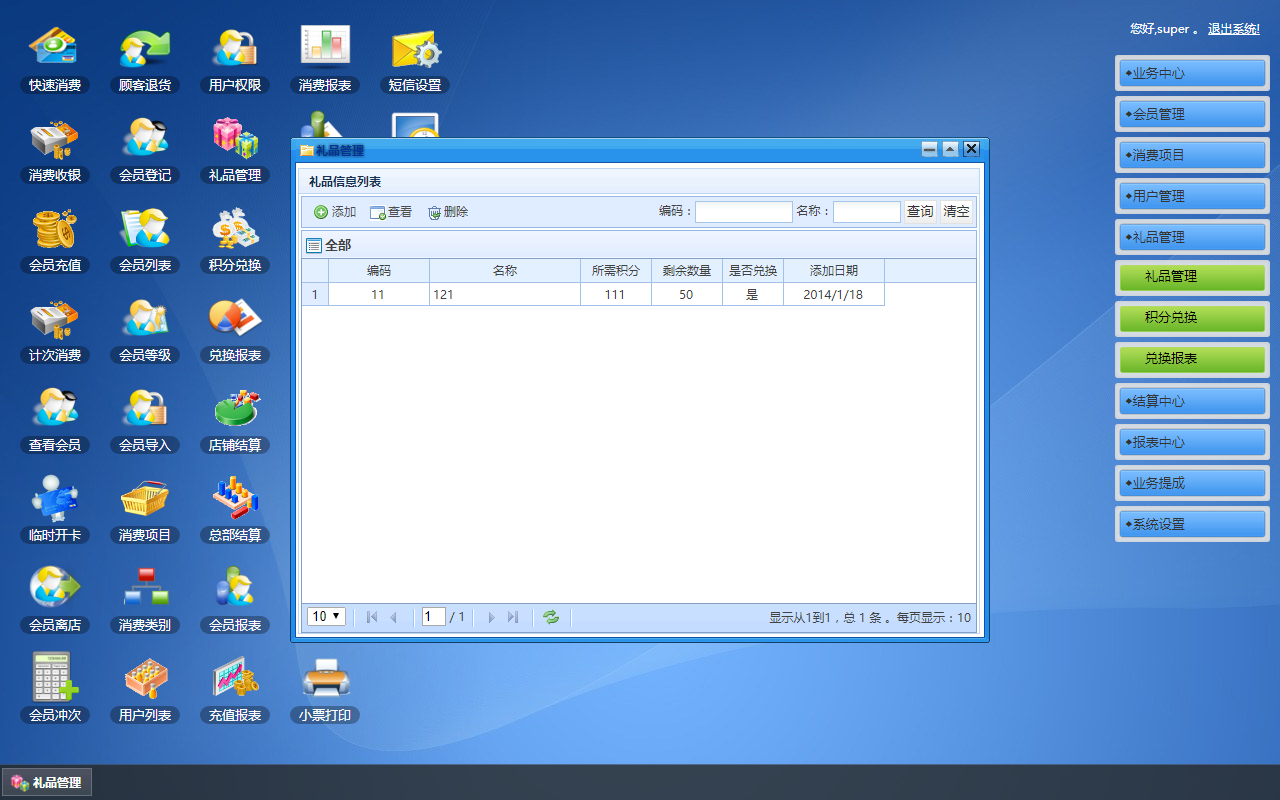Click the 礼品管理 taskbar button
Viewport: 1280px width, 800px height.
(47, 782)
